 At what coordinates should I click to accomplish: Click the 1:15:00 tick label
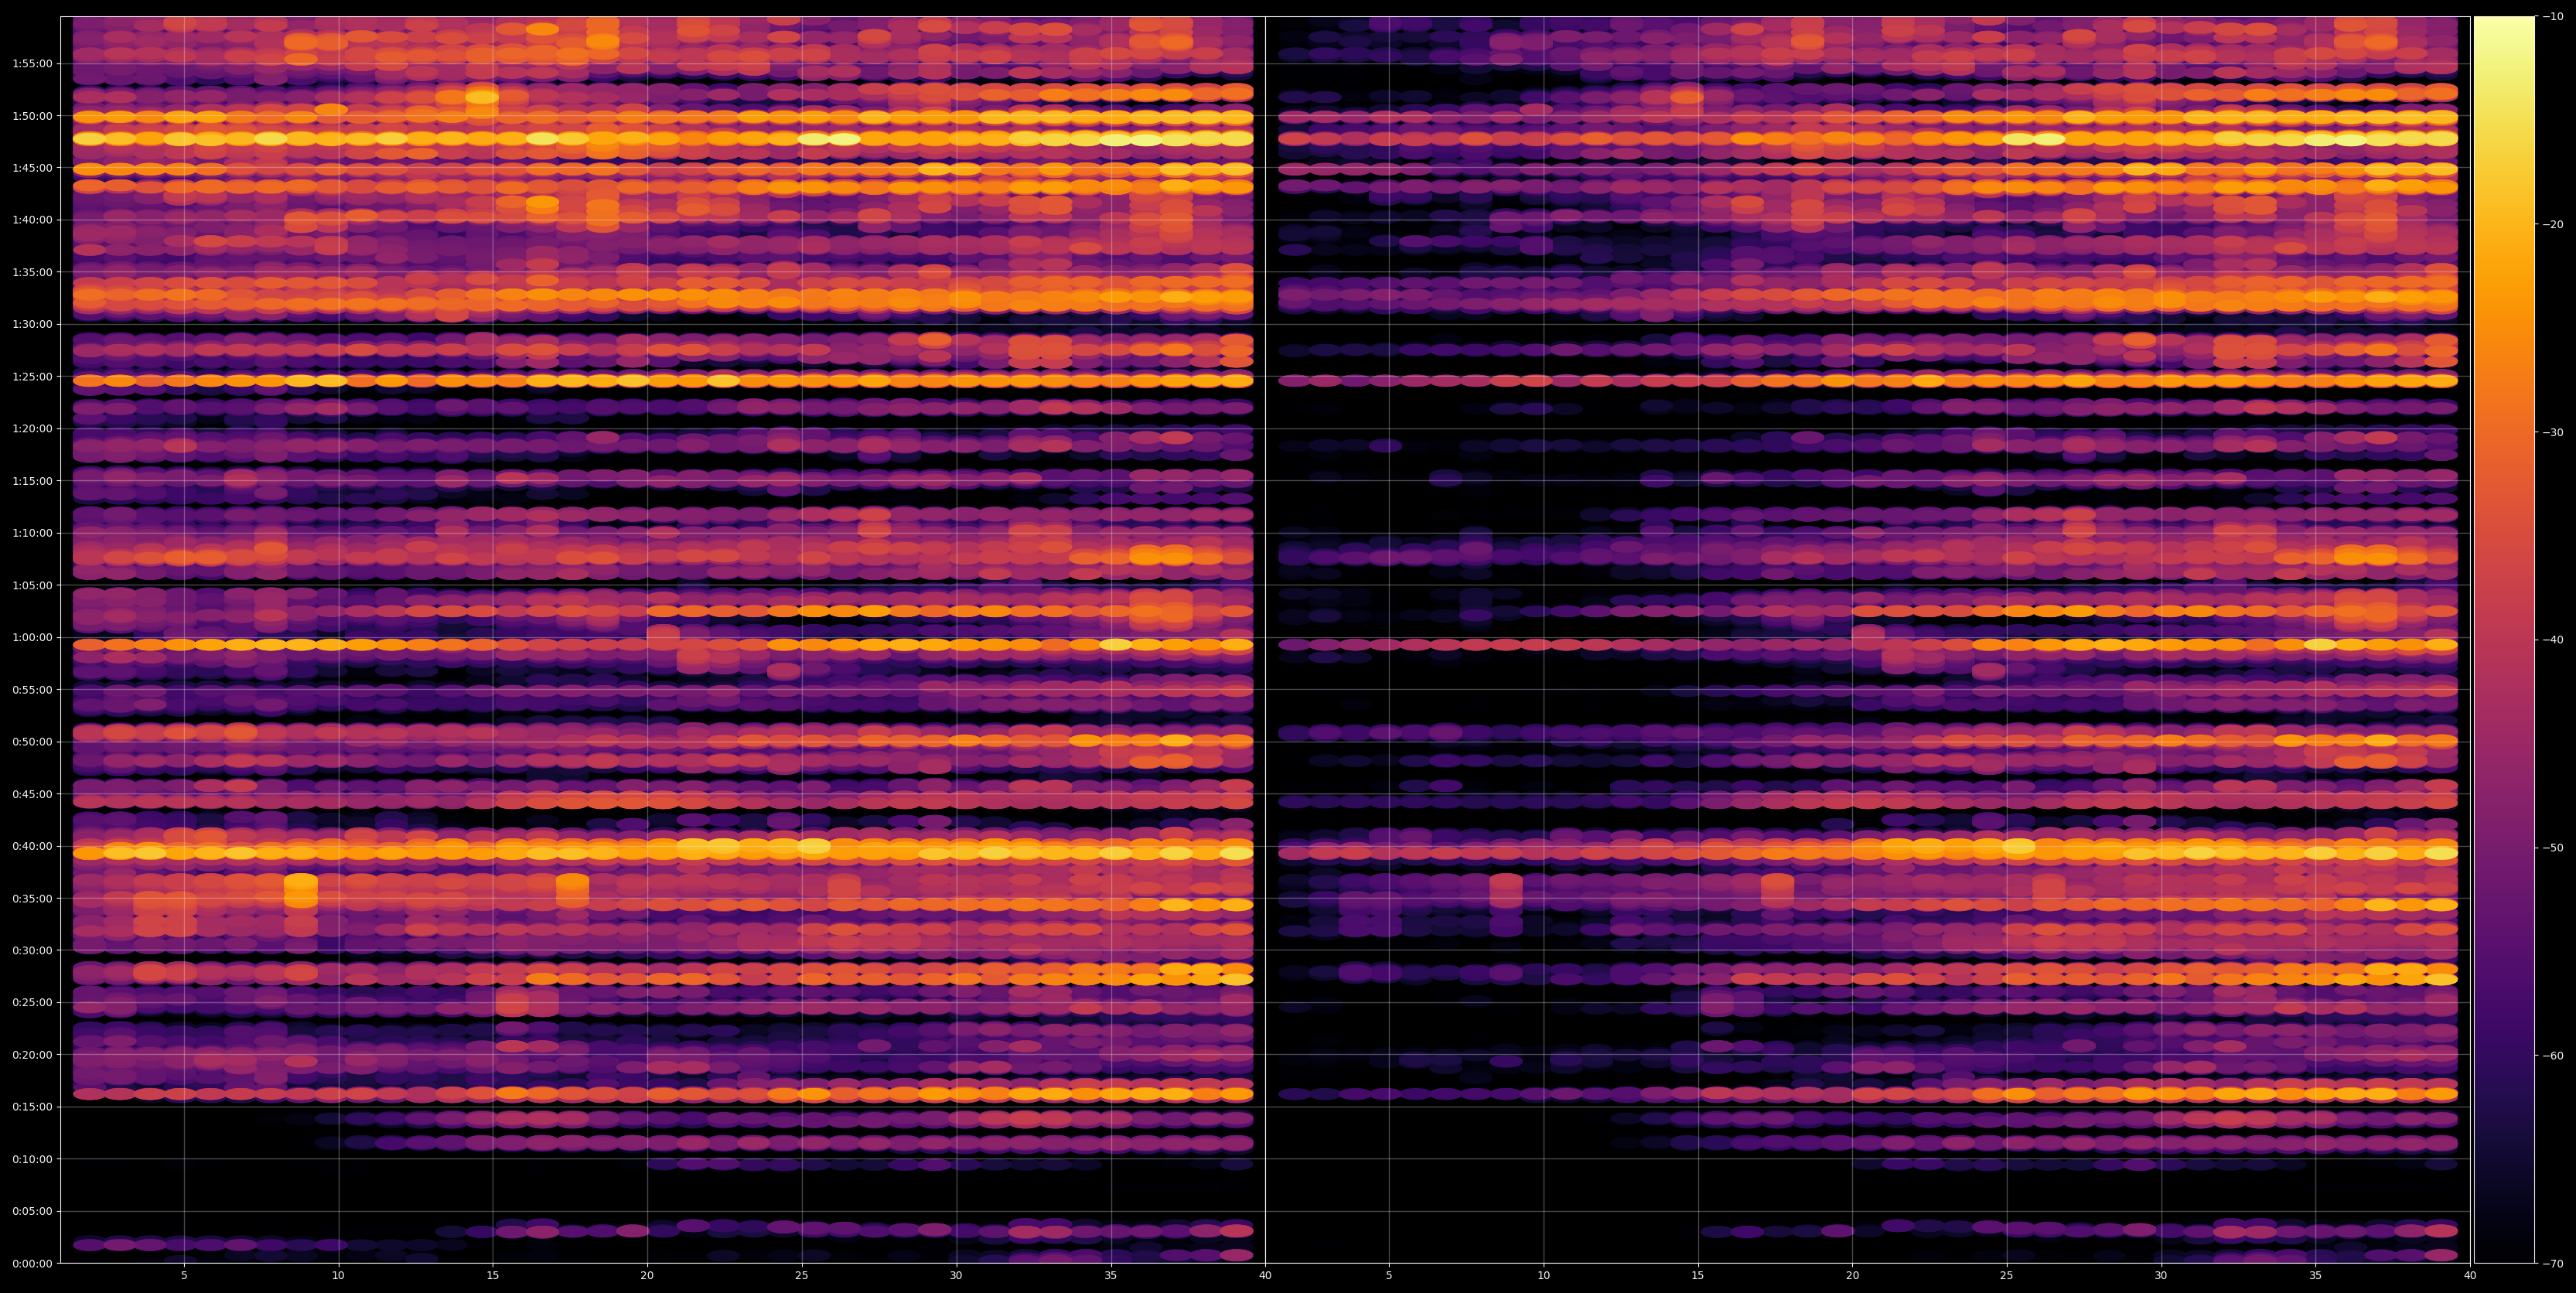[32, 481]
